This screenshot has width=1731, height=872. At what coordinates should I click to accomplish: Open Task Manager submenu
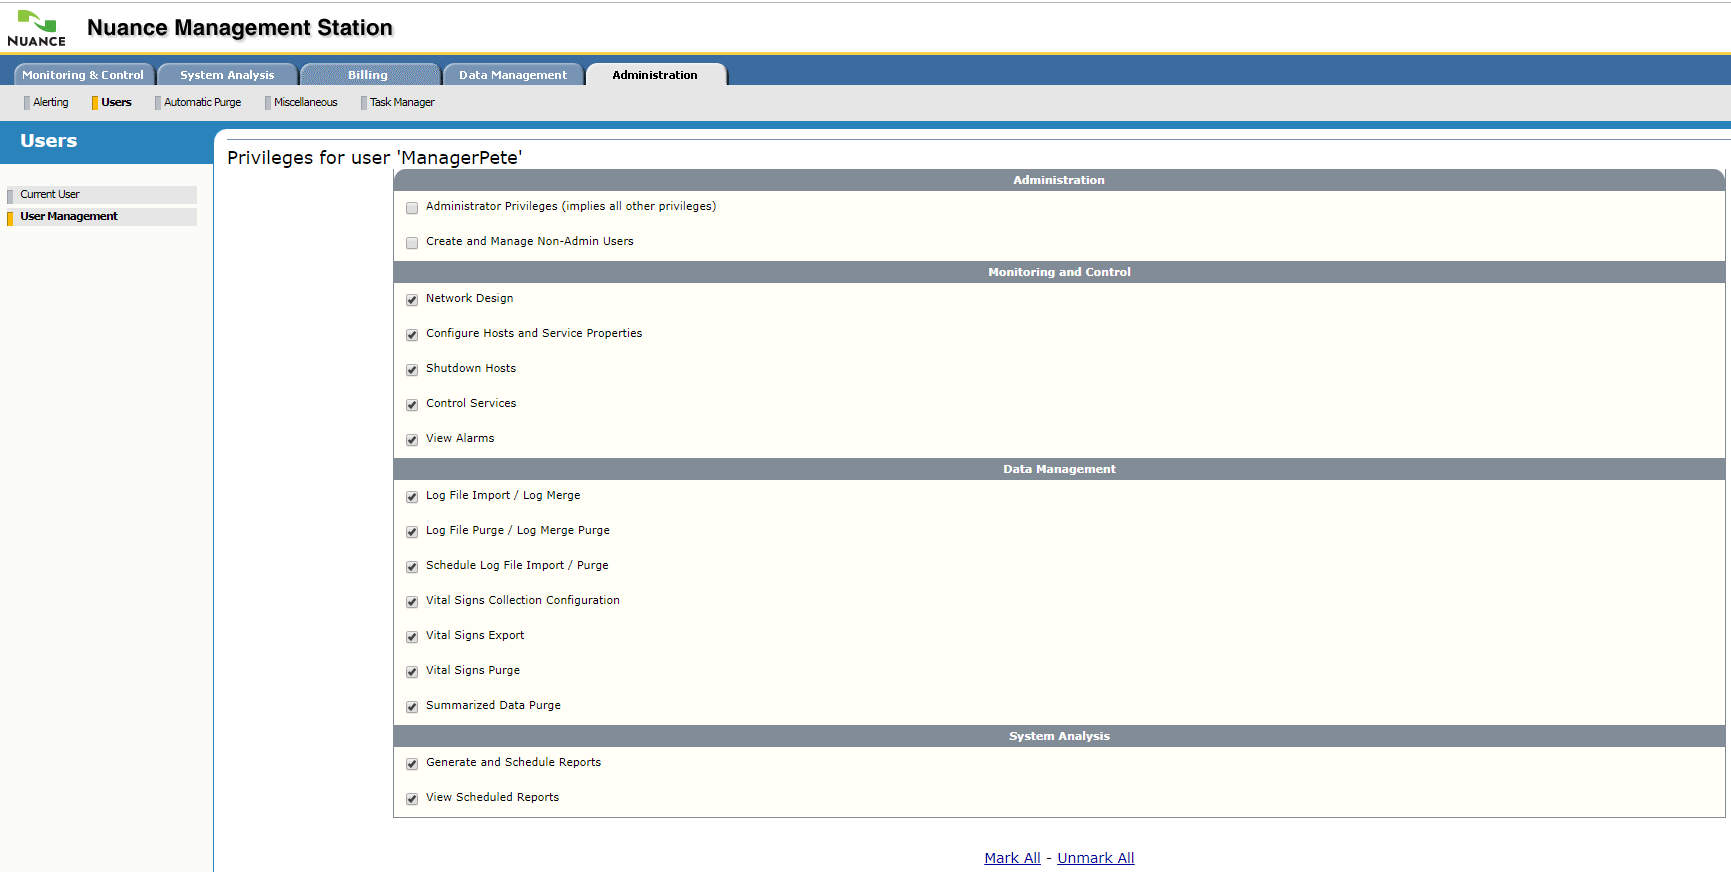point(402,102)
